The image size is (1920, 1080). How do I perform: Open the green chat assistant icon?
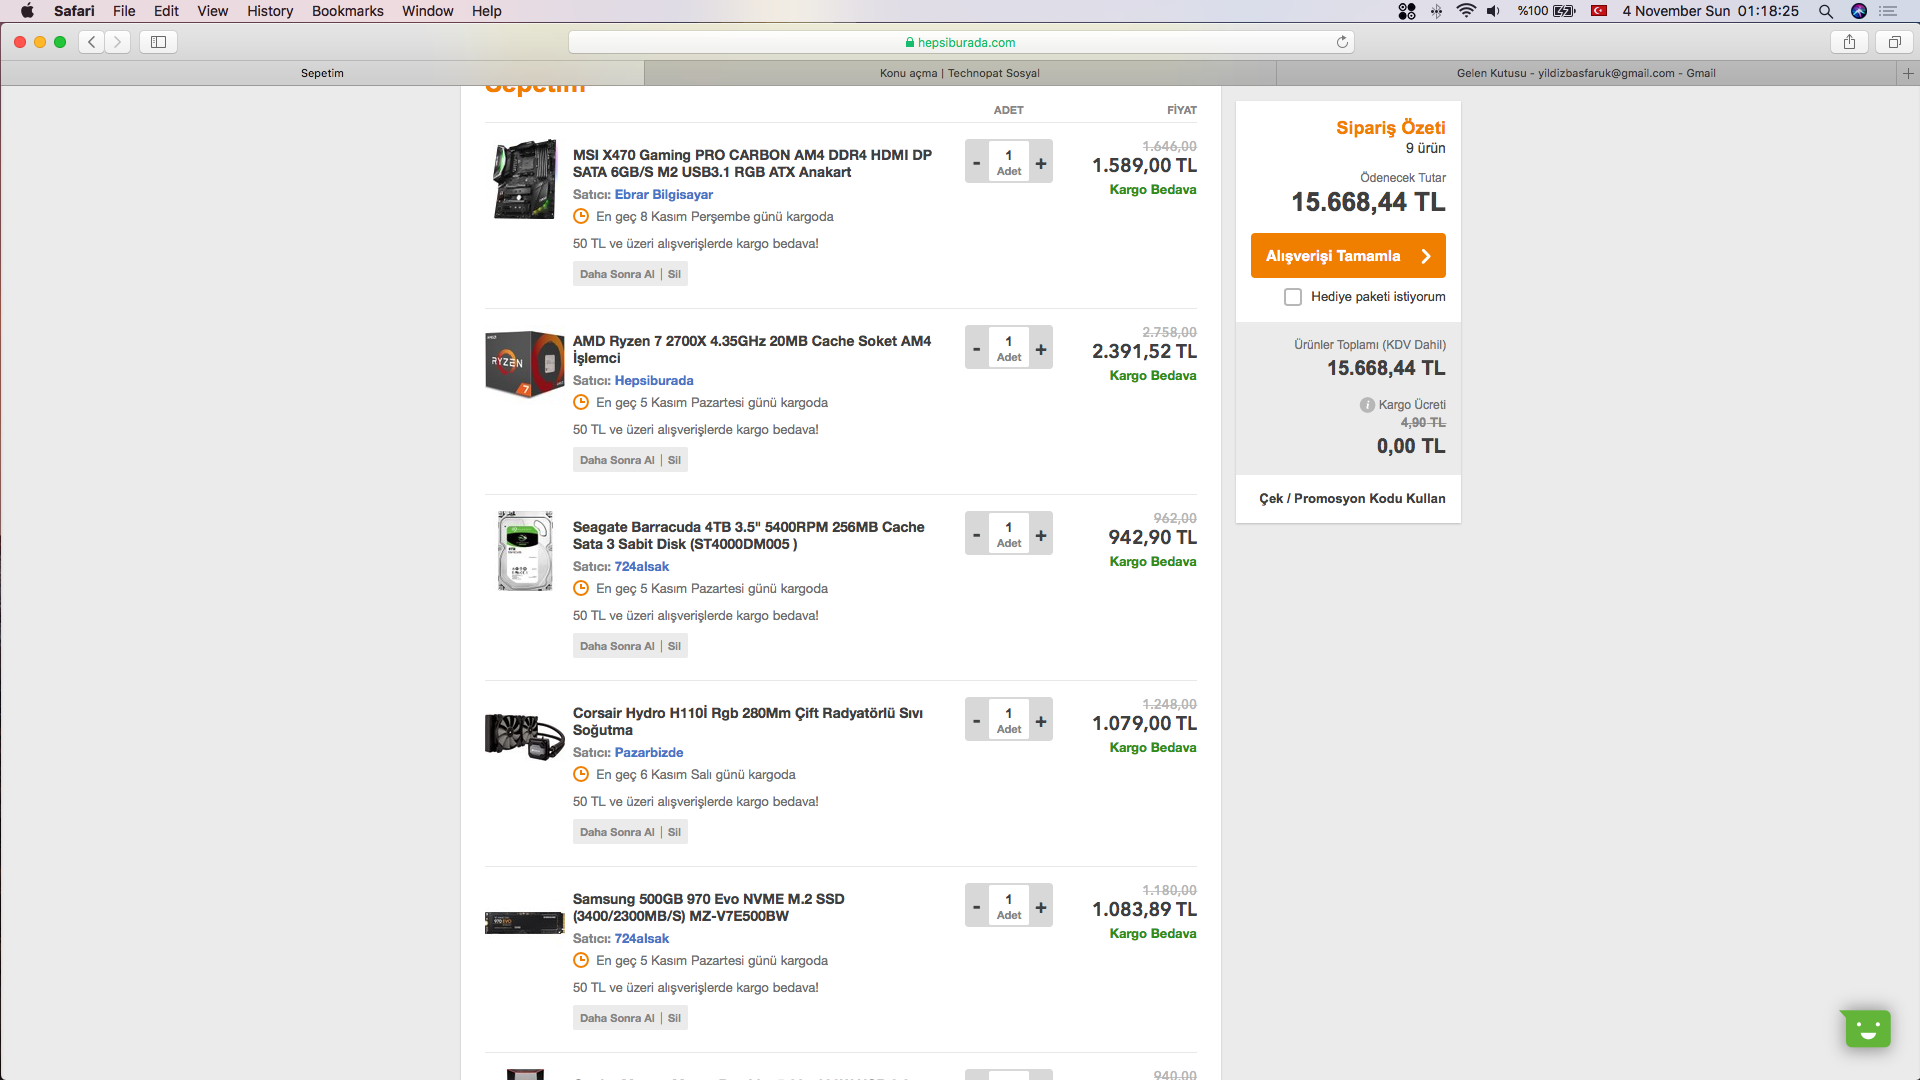point(1866,1028)
